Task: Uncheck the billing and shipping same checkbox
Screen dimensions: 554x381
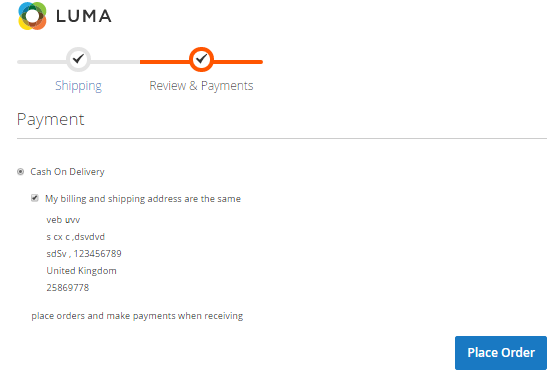Action: (35, 198)
